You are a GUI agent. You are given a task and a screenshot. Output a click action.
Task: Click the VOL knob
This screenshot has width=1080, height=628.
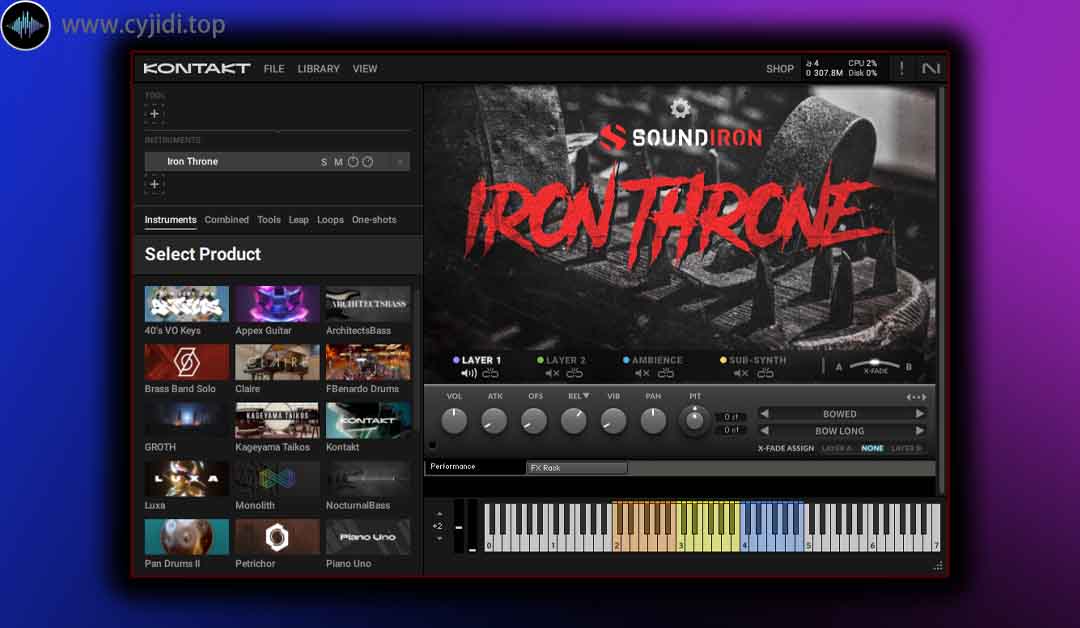pos(454,421)
